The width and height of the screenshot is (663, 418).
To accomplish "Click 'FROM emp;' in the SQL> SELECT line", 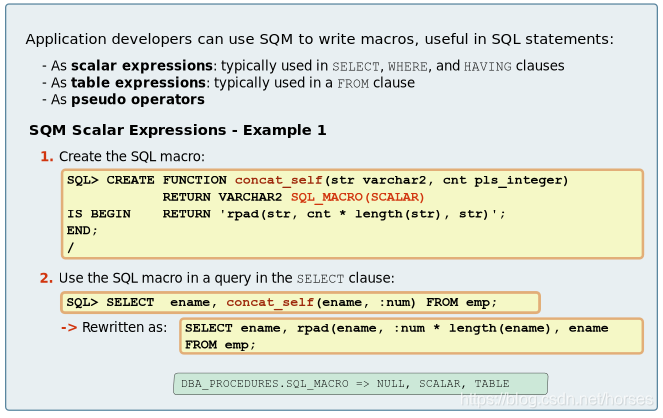I will point(461,303).
